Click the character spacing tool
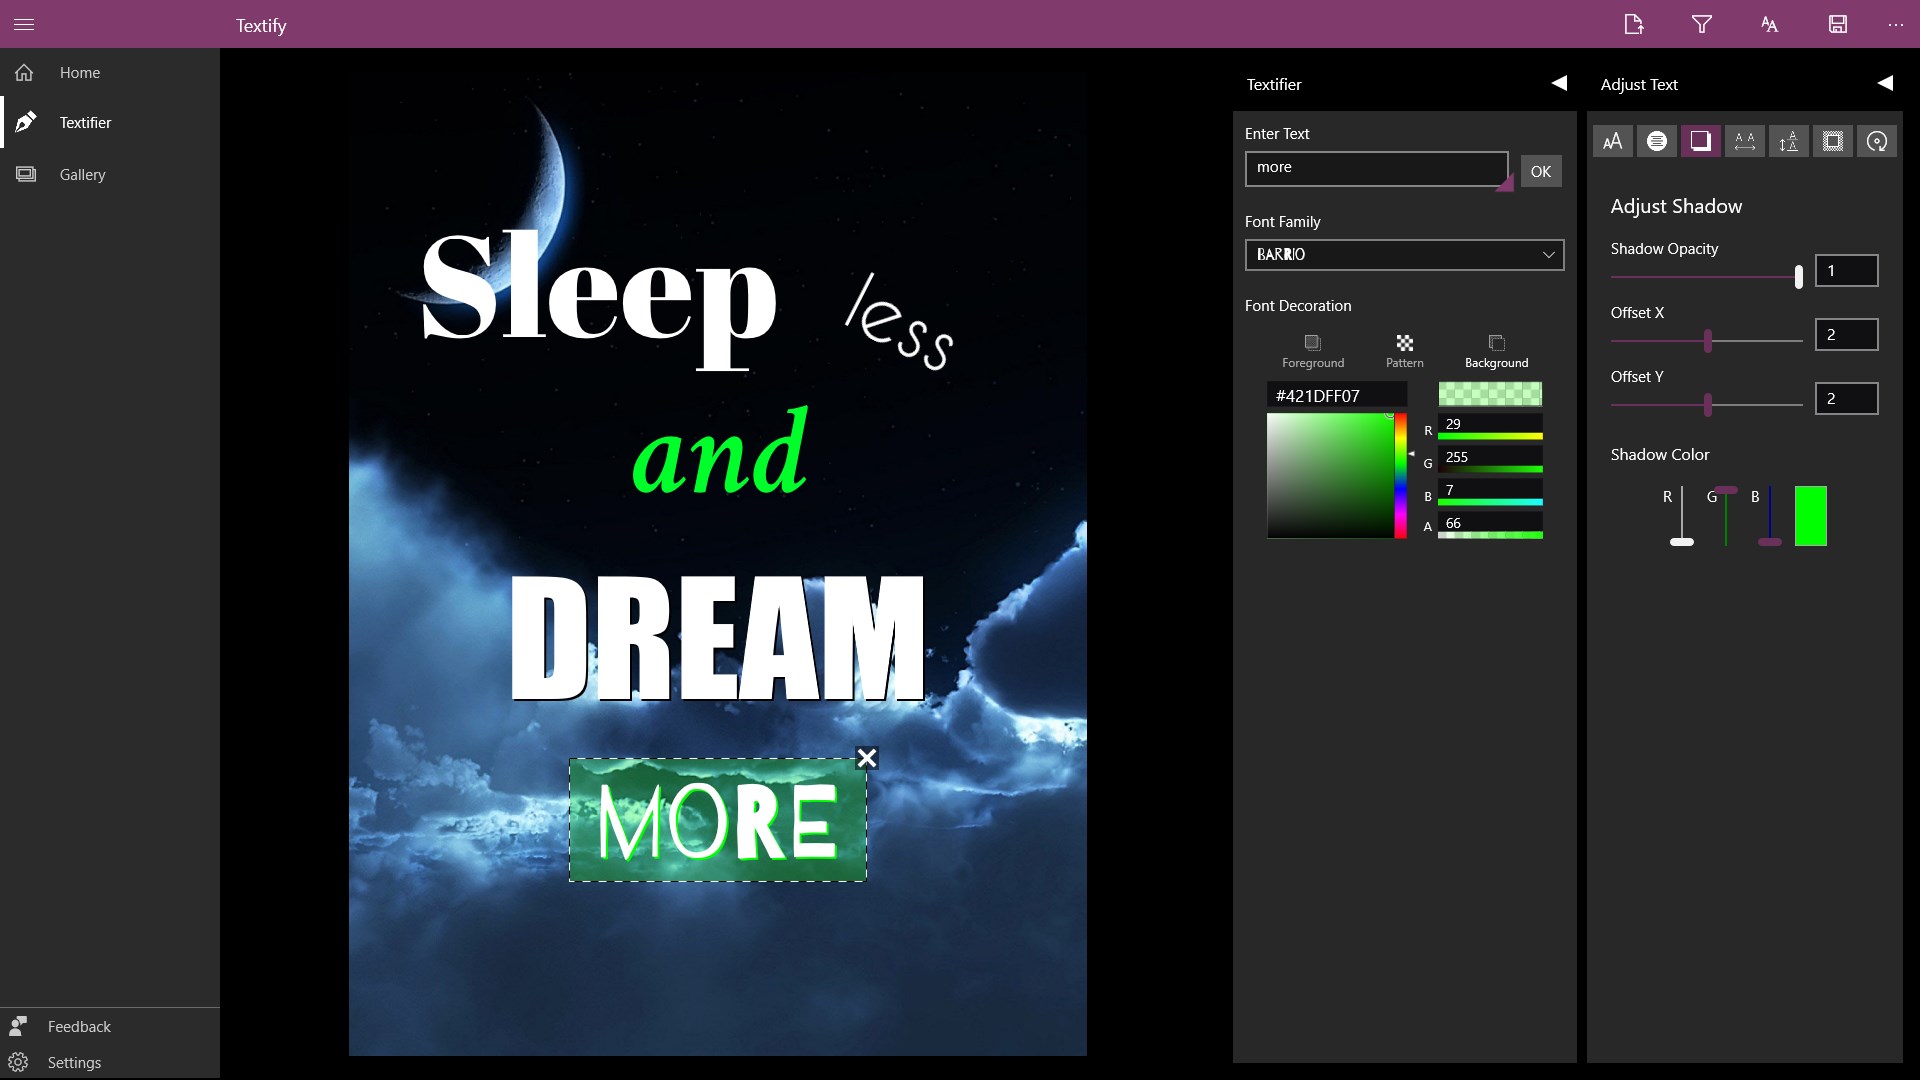Viewport: 1920px width, 1080px height. tap(1744, 141)
